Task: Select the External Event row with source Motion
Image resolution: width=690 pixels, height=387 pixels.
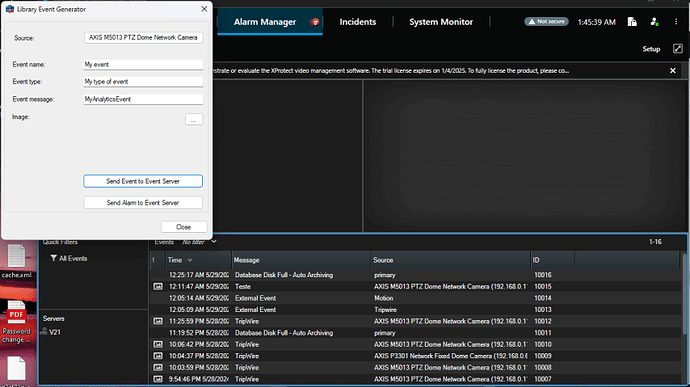Action: click(x=415, y=298)
